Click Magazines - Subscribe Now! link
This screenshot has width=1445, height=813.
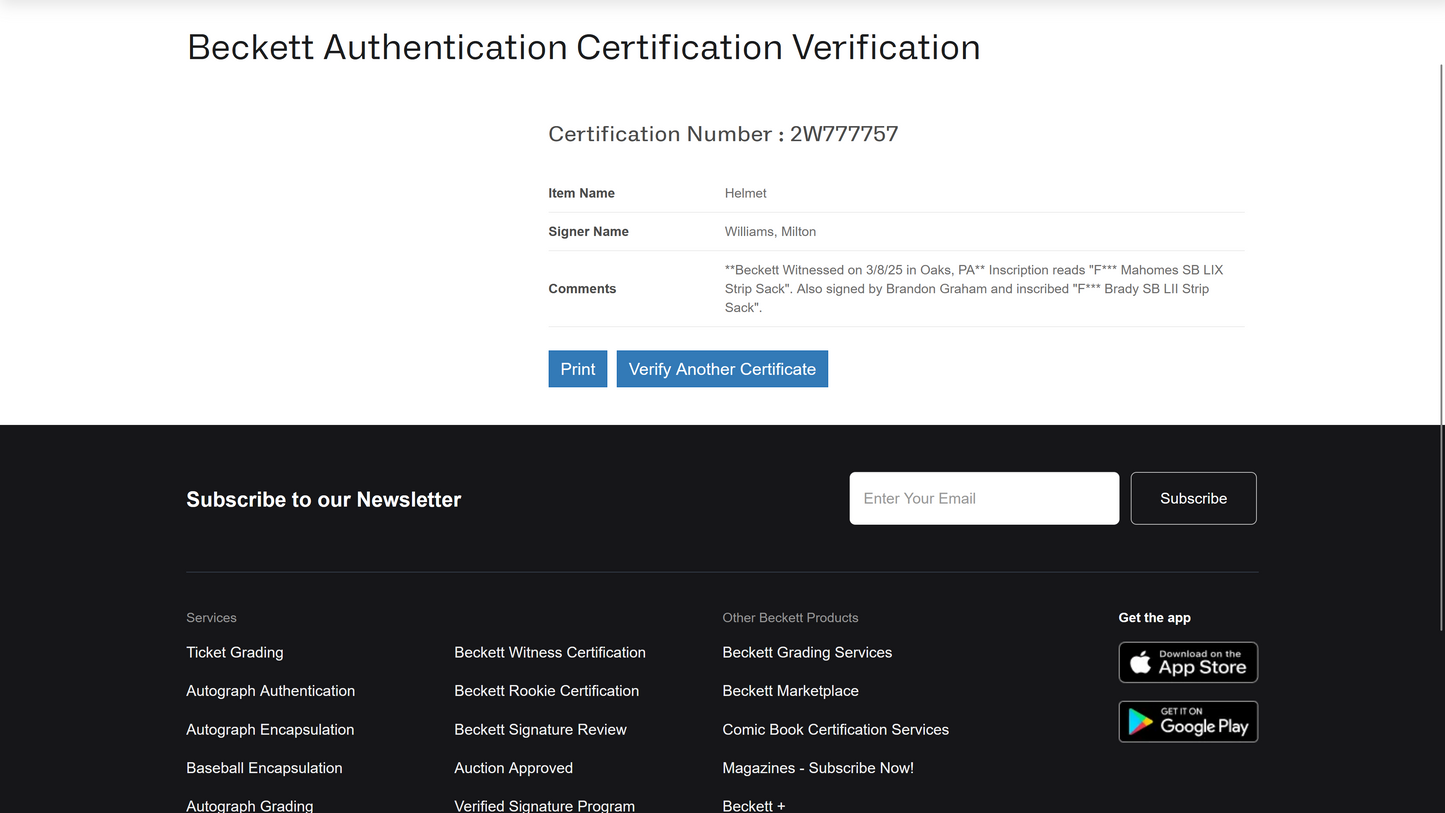(818, 768)
